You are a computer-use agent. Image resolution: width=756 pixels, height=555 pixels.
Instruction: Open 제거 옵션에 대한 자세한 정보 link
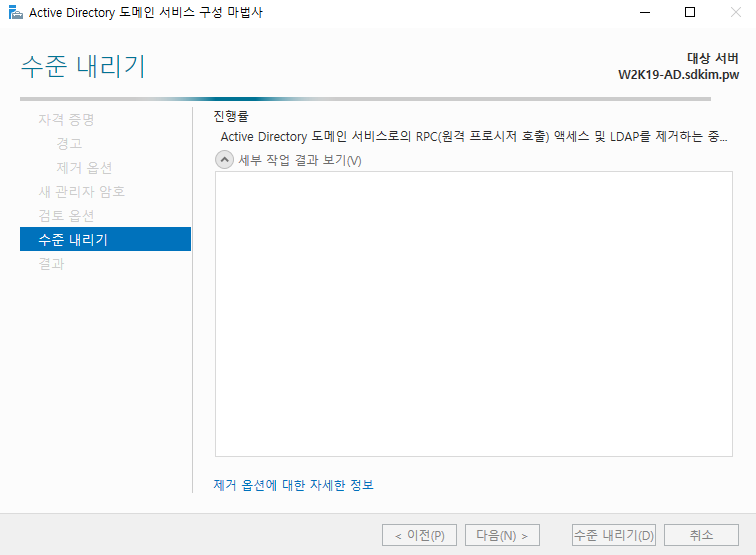pos(293,485)
